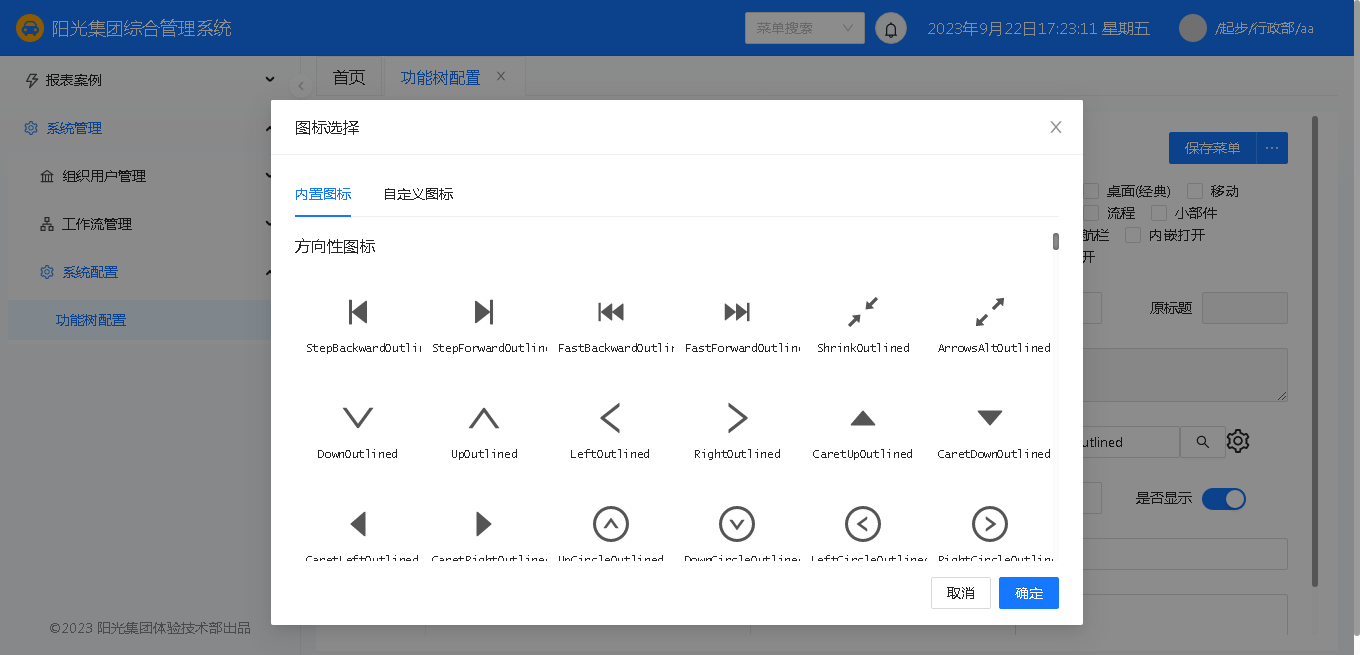The width and height of the screenshot is (1360, 655).
Task: Toggle the 是否显示 switch
Action: (1223, 498)
